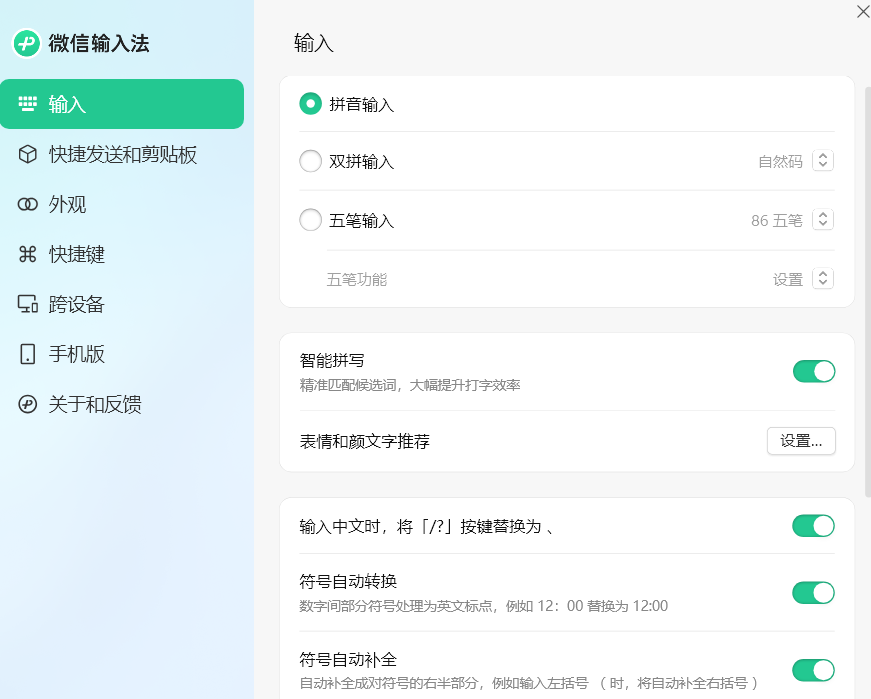This screenshot has height=699, width=871.
Task: Open the 自然码 double-pinyin scheme dropdown
Action: pyautogui.click(x=823, y=161)
